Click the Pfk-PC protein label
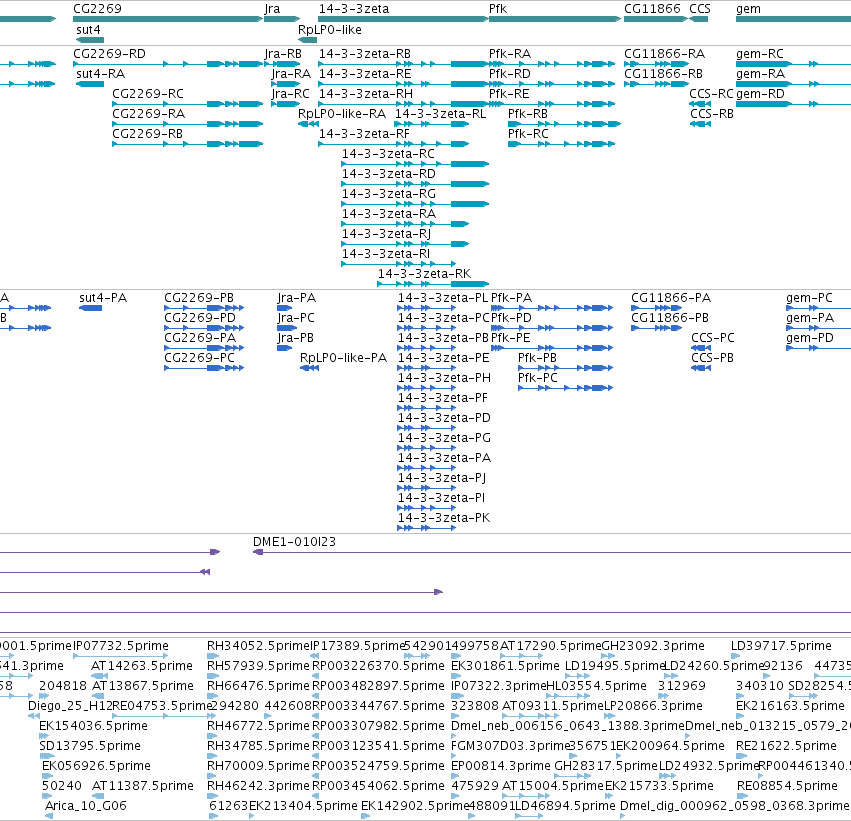This screenshot has height=821, width=851. pyautogui.click(x=537, y=378)
